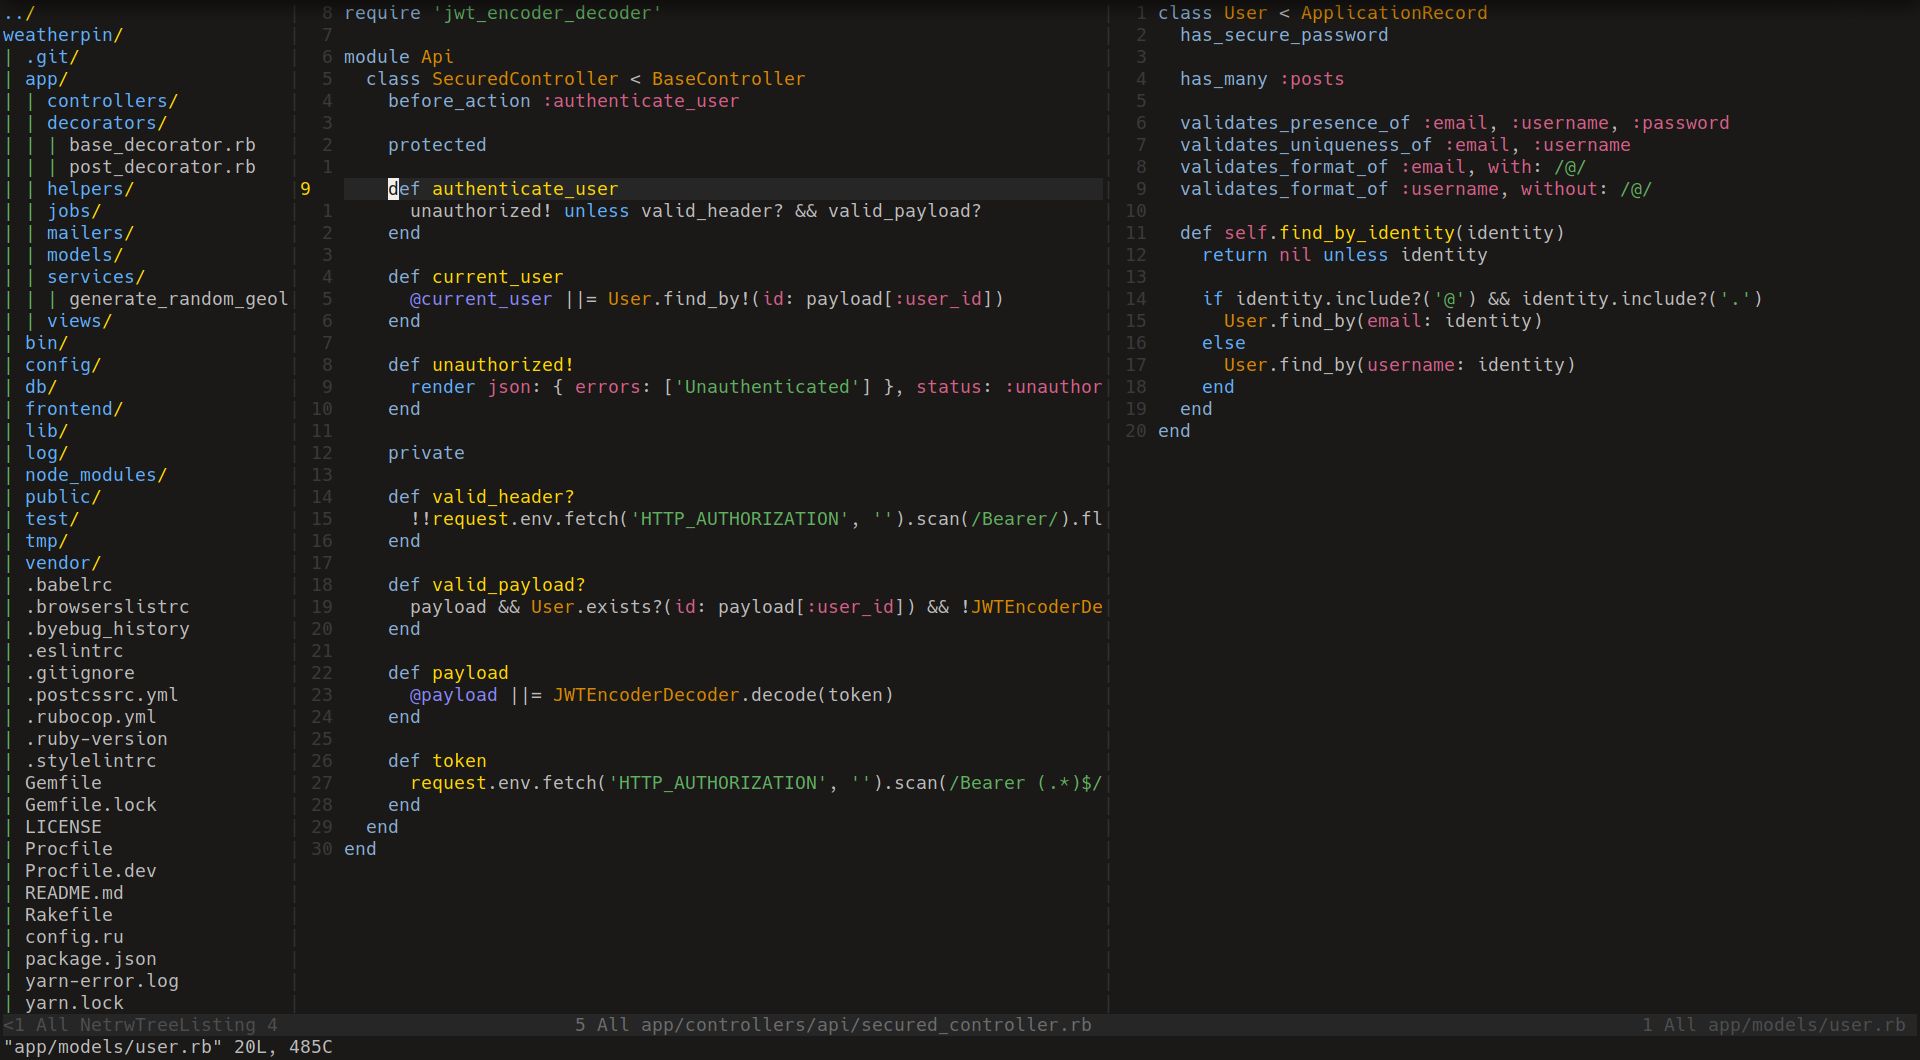Click the weatherpin/ root directory entry
Viewport: 1920px width, 1060px height.
click(x=63, y=34)
